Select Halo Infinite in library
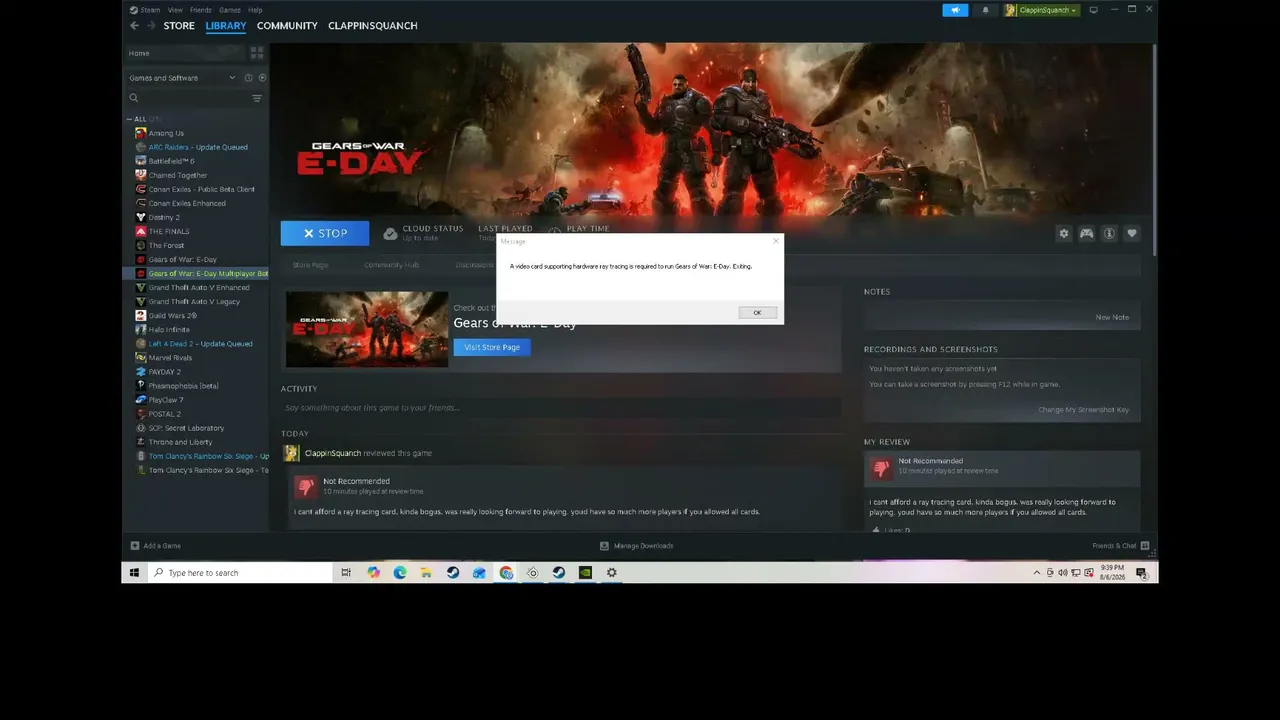The image size is (1280, 720). click(169, 329)
